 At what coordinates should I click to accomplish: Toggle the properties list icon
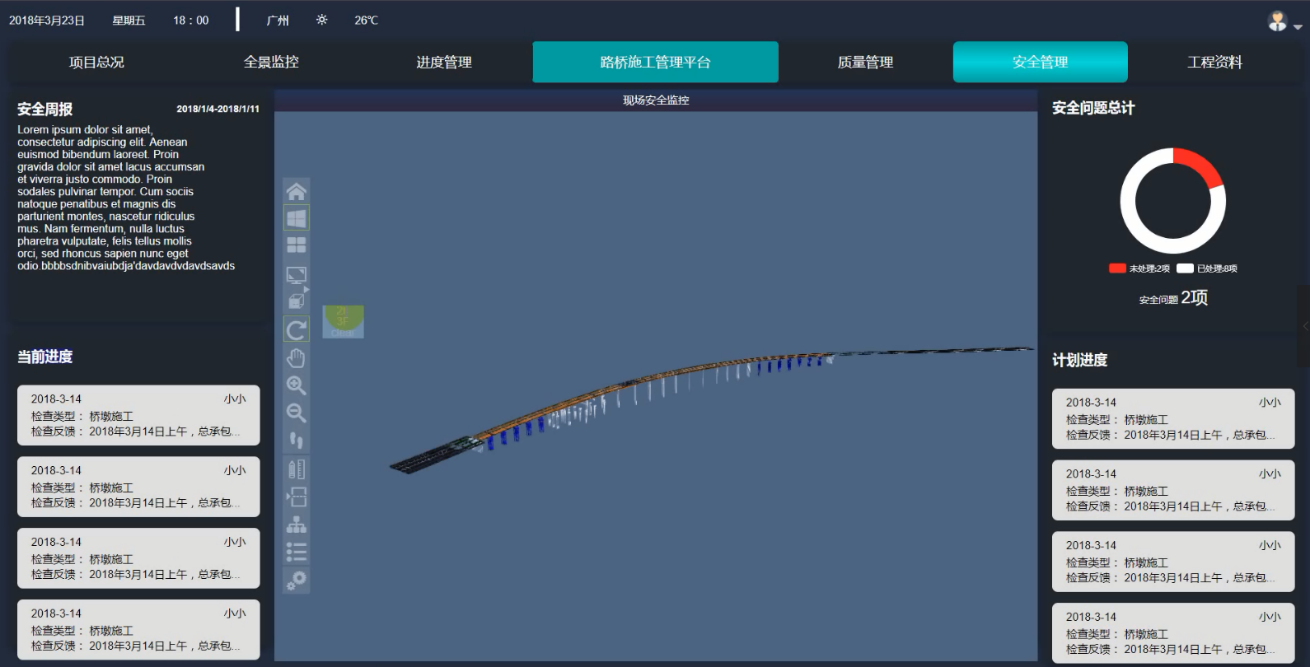(297, 552)
